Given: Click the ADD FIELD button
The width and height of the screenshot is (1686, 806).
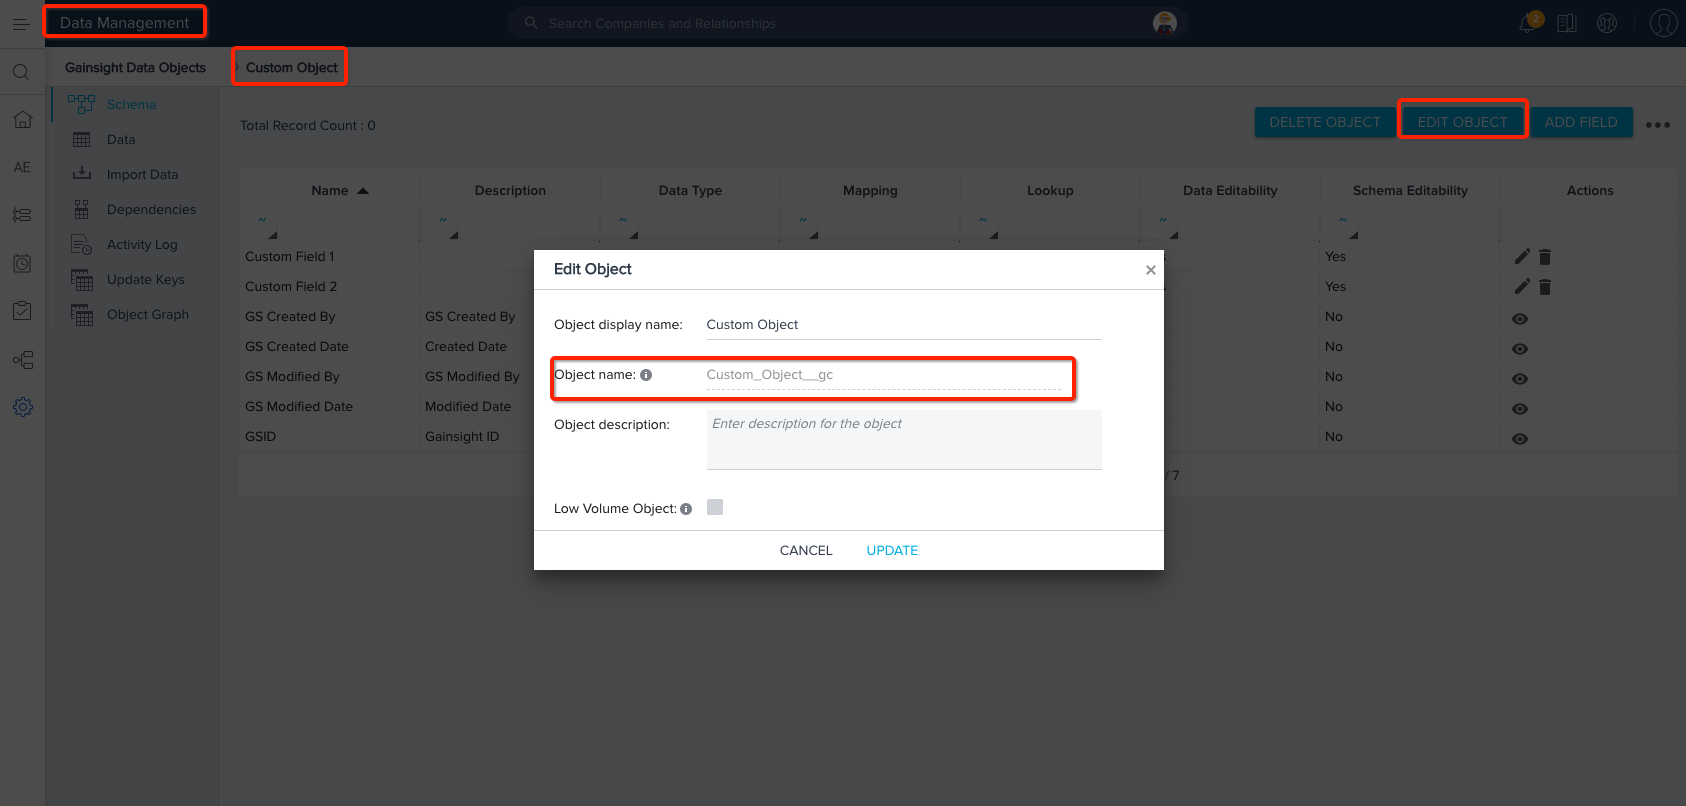Looking at the screenshot, I should (x=1581, y=122).
